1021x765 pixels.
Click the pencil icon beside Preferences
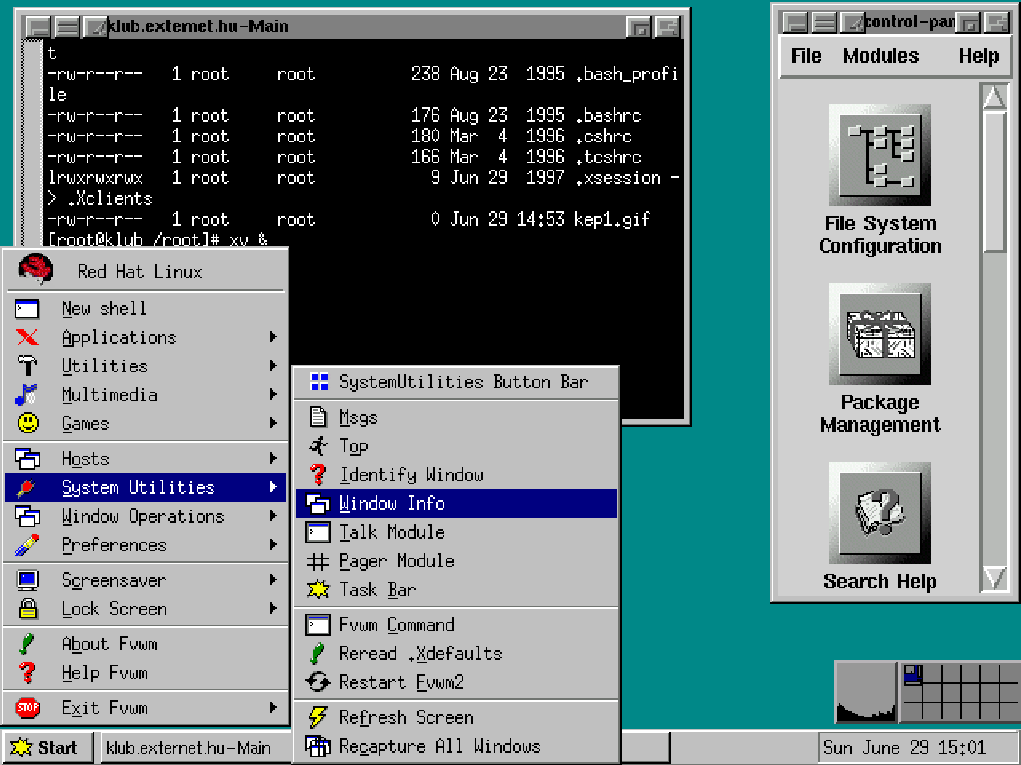pyautogui.click(x=27, y=545)
